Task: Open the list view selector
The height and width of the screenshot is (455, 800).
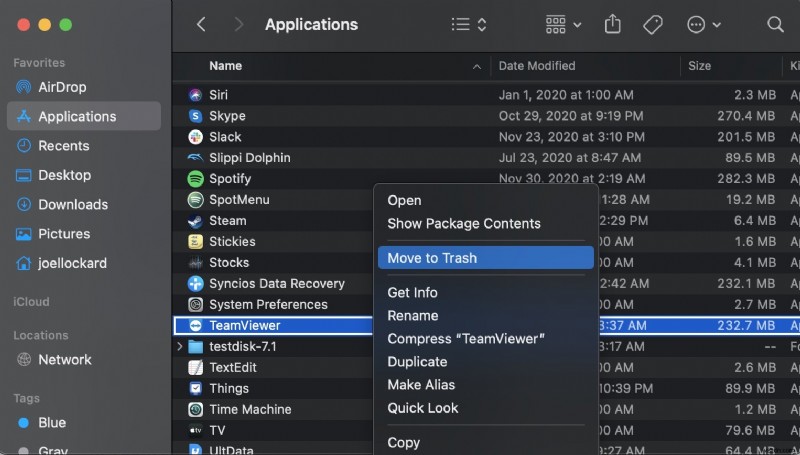Action: pos(469,24)
